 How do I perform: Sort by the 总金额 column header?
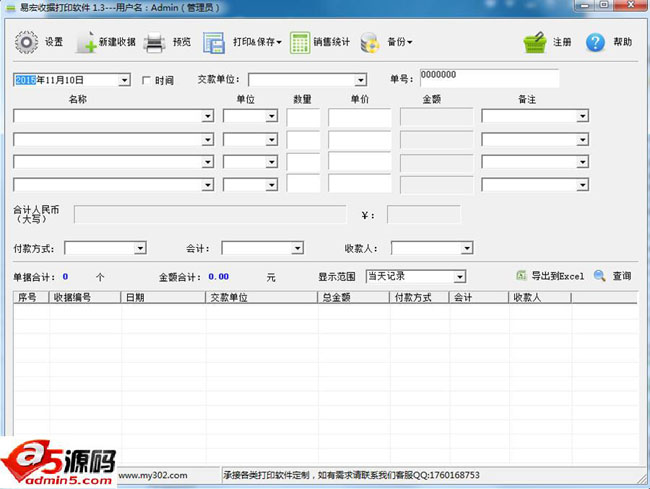click(x=354, y=297)
